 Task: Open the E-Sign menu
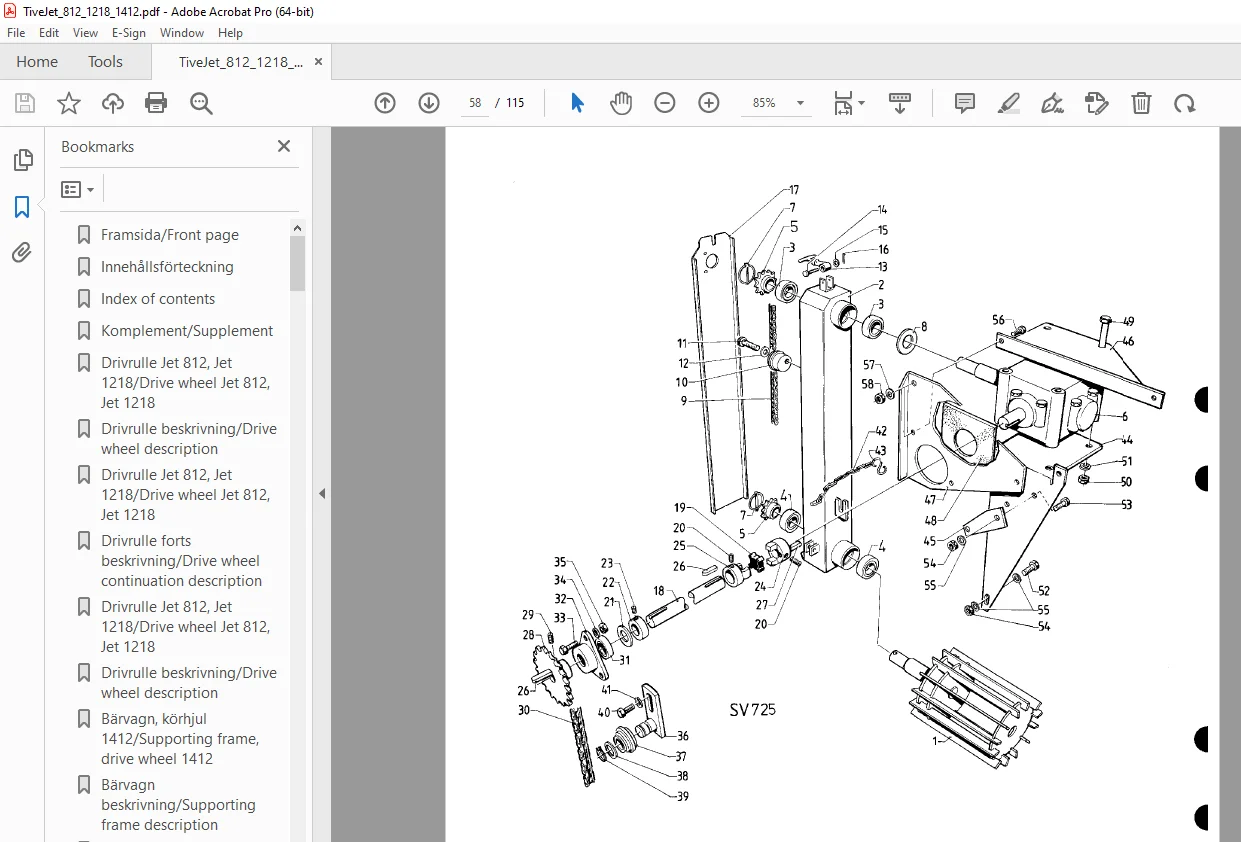(128, 33)
